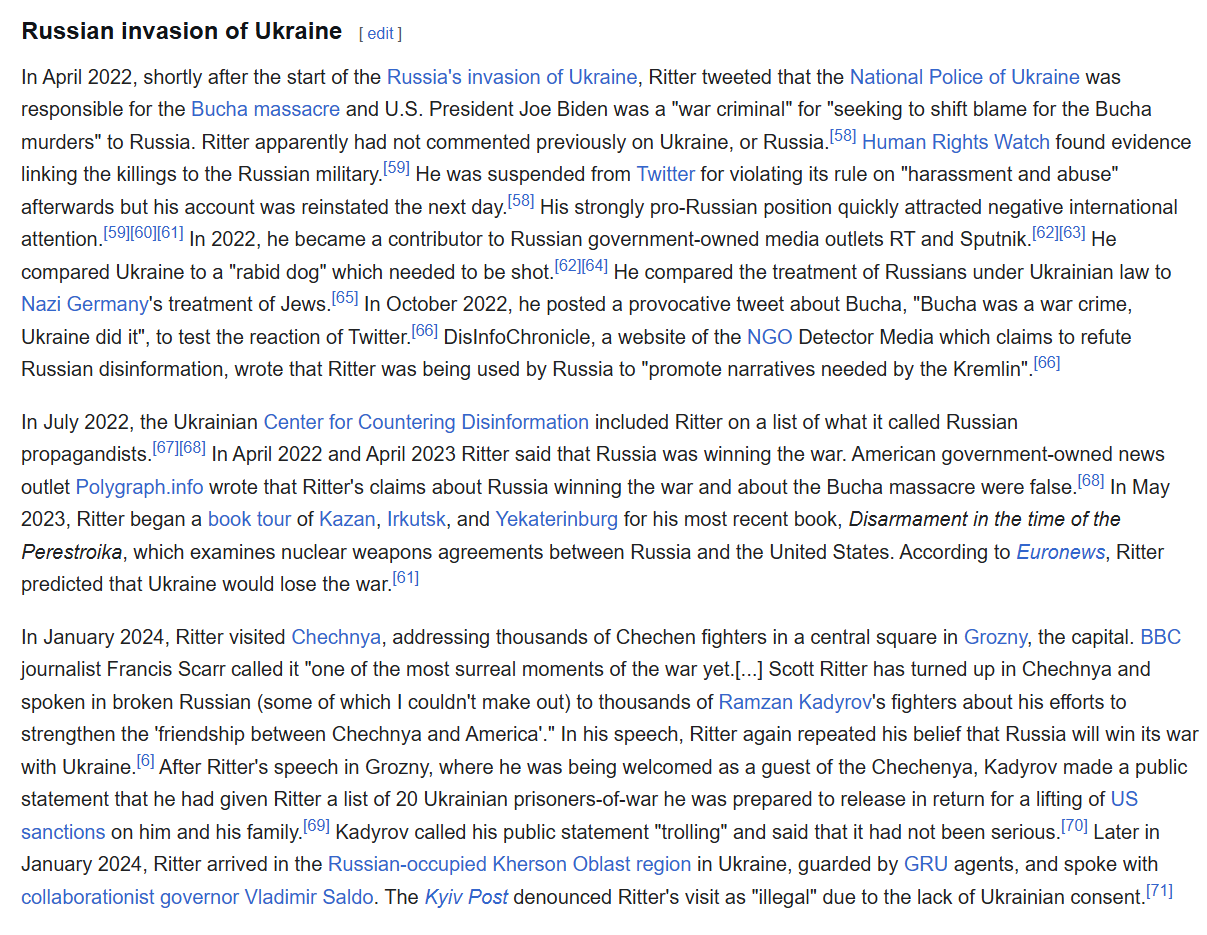
Task: Open Center for Countering Disinformation link
Action: point(426,422)
